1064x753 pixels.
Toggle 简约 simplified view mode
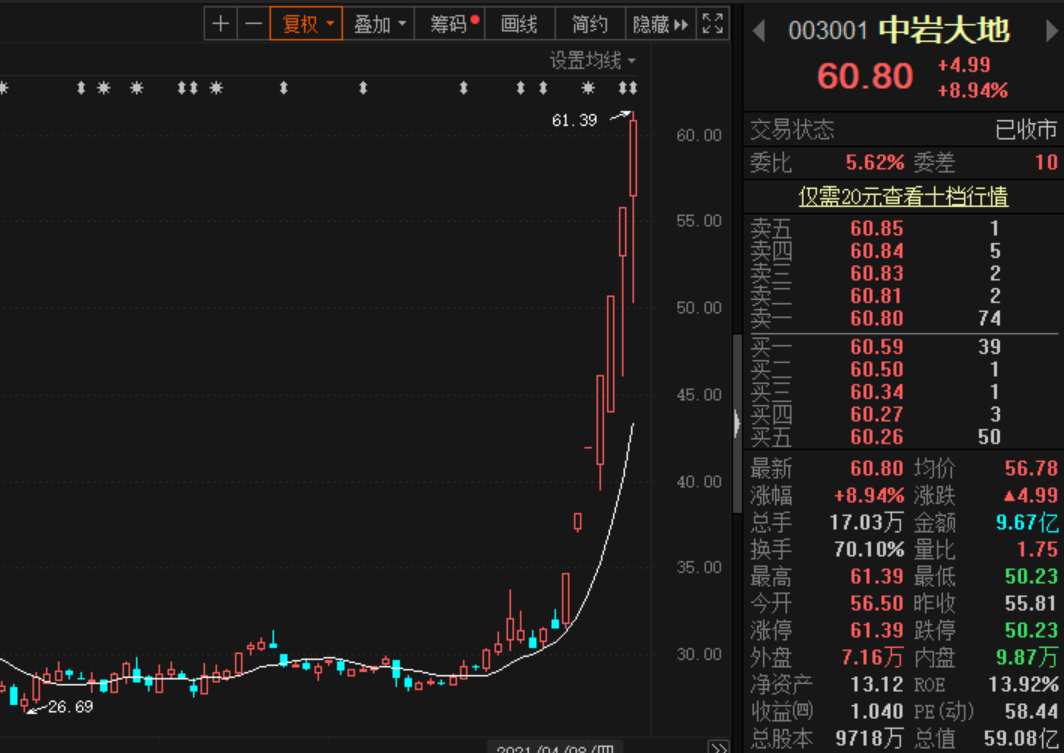click(589, 24)
